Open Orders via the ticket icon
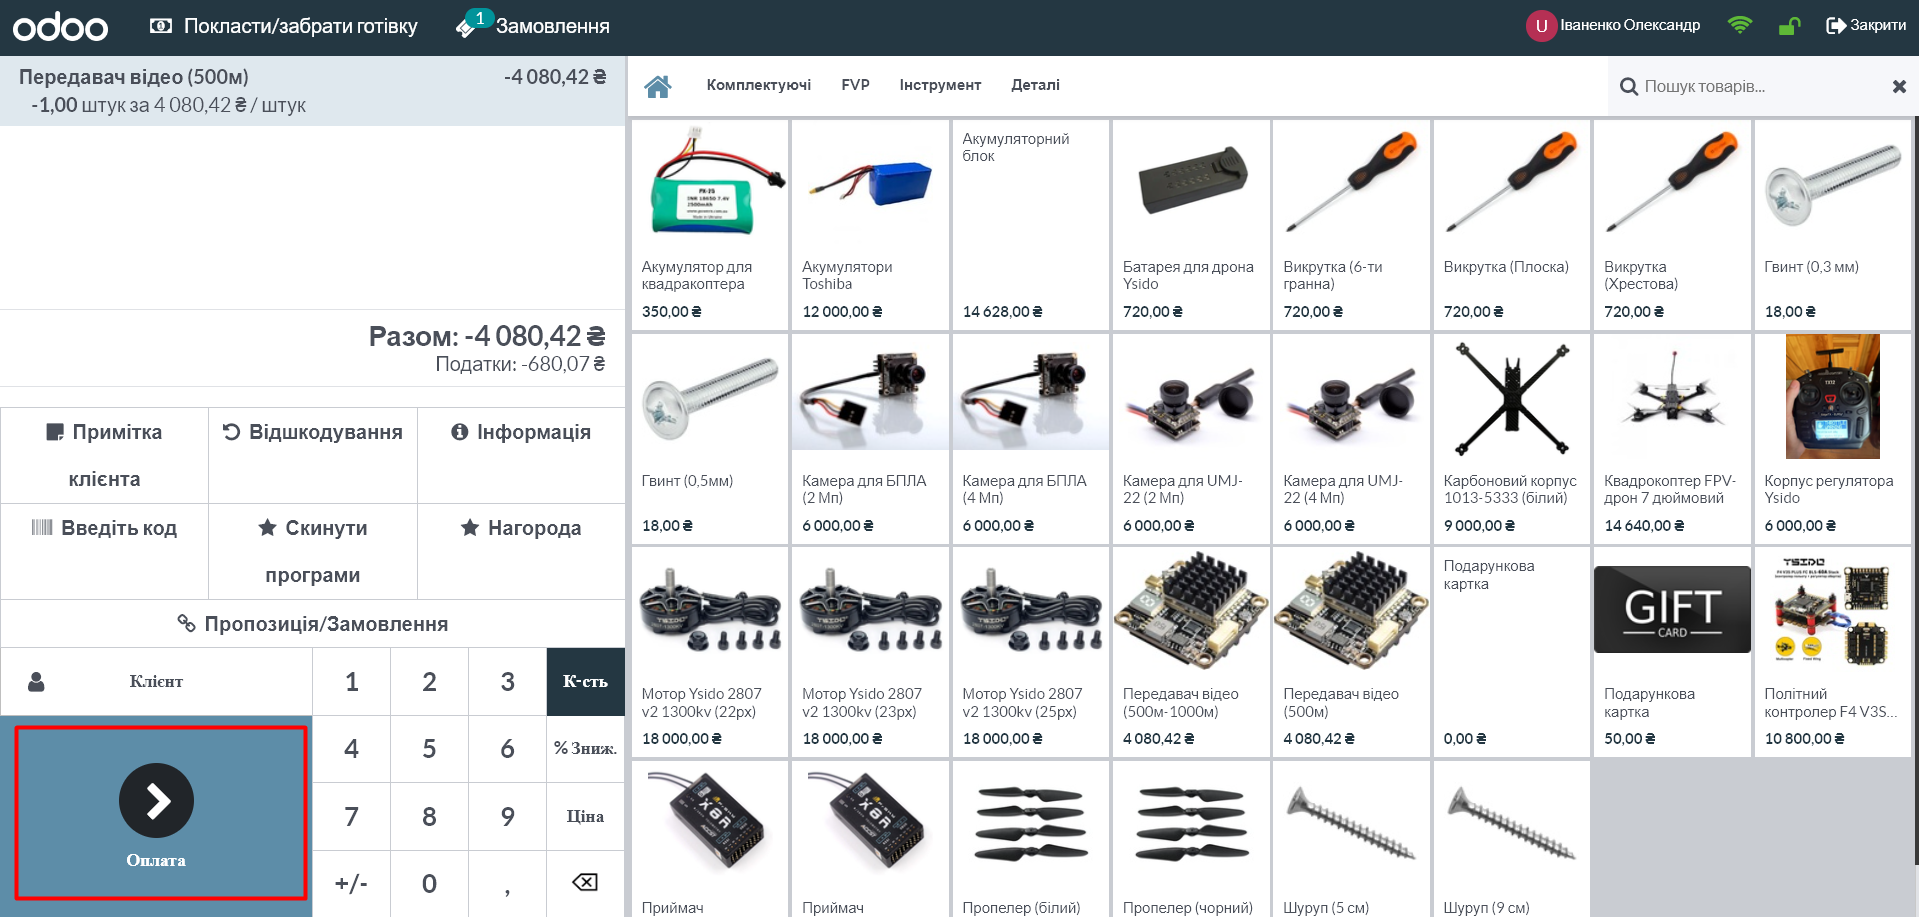This screenshot has height=917, width=1919. [466, 27]
